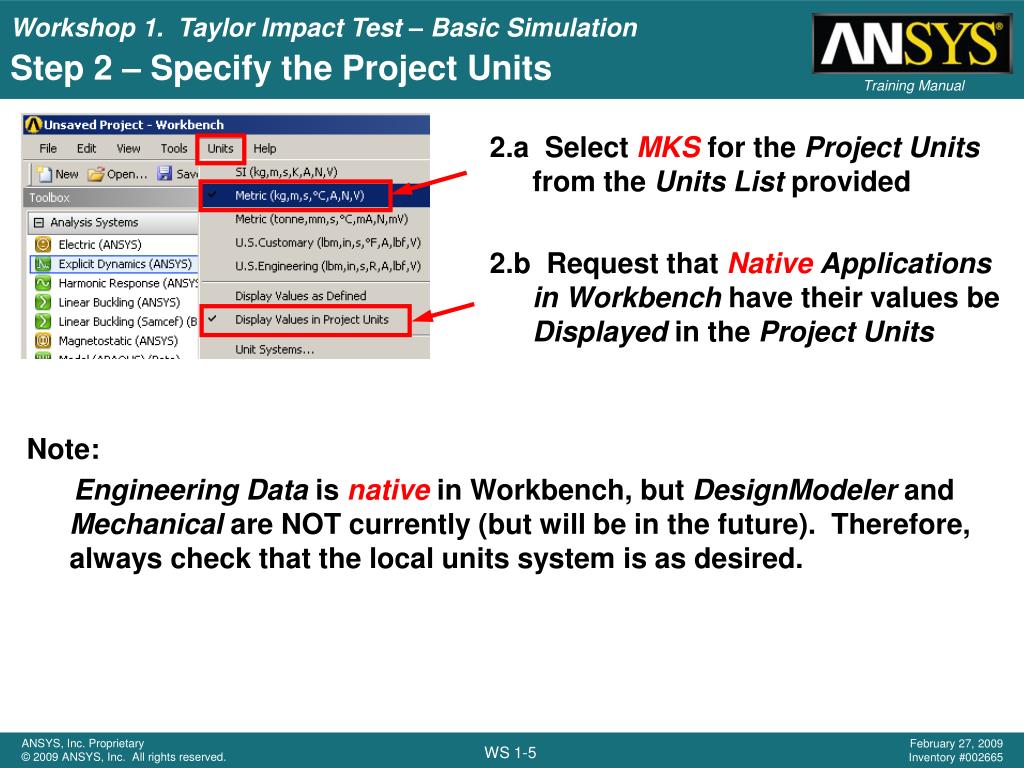
Task: Click 'ANSYS, Inc. Proprietary' footer text
Action: click(x=82, y=743)
